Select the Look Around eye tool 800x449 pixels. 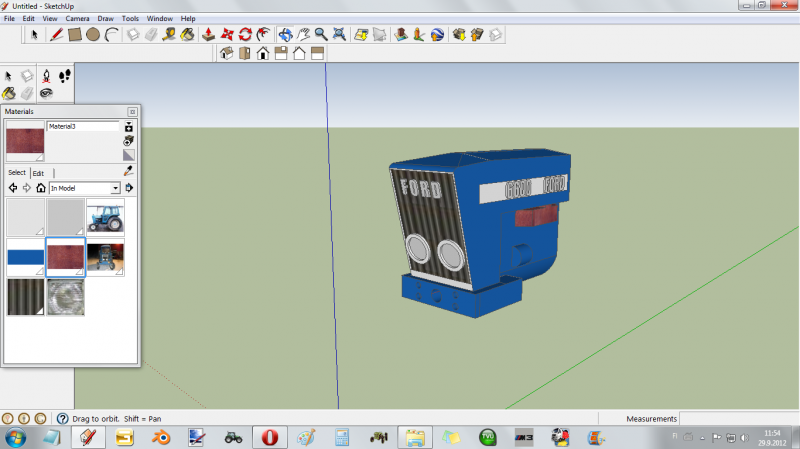pos(46,93)
